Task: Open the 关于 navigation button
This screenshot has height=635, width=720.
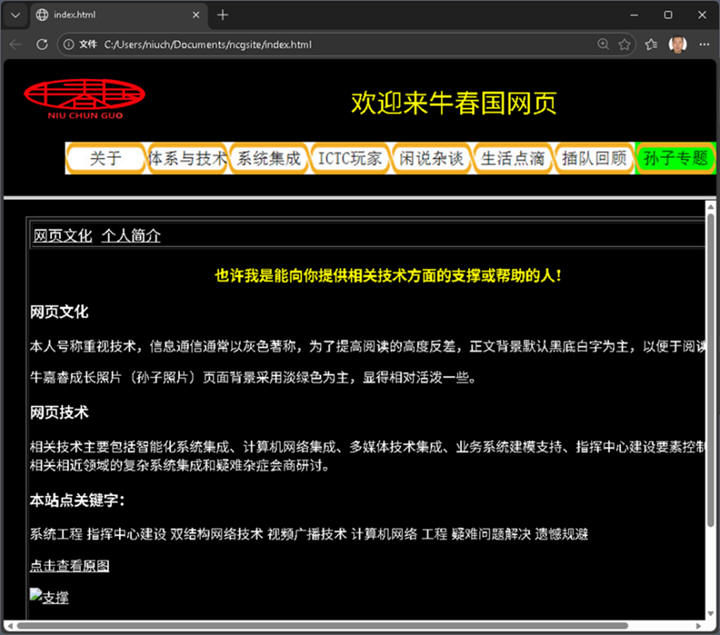Action: 106,158
